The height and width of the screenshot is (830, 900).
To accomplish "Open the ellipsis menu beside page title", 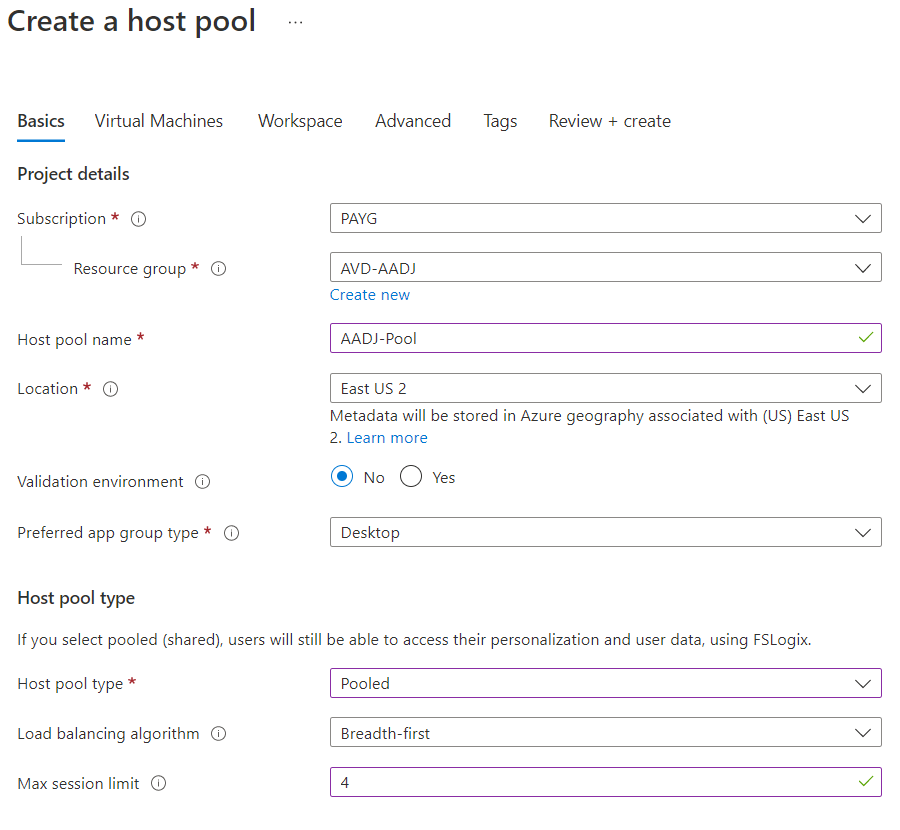I will coord(295,22).
